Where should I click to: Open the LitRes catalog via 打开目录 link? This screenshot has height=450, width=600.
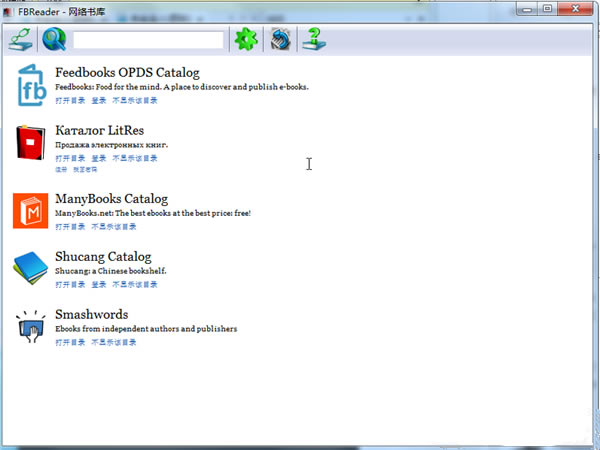pyautogui.click(x=70, y=158)
